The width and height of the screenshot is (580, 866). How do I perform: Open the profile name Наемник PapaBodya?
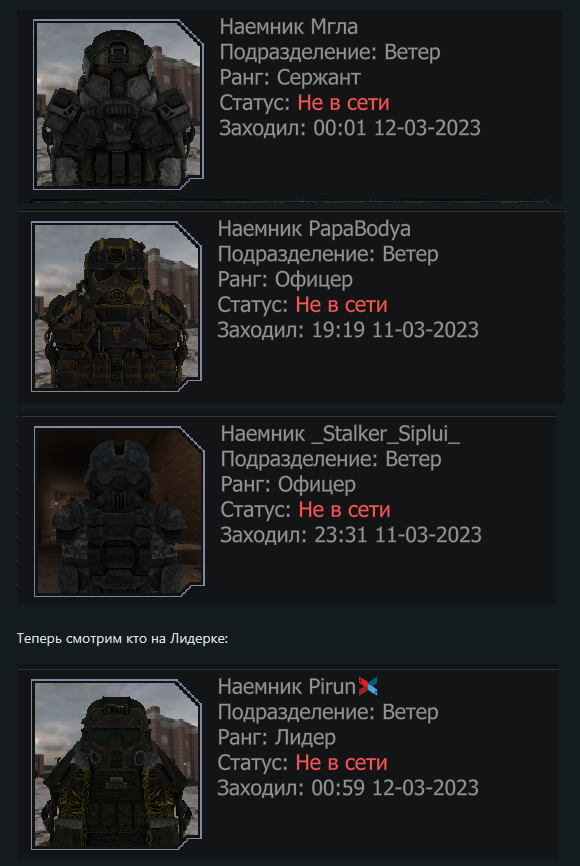click(314, 229)
